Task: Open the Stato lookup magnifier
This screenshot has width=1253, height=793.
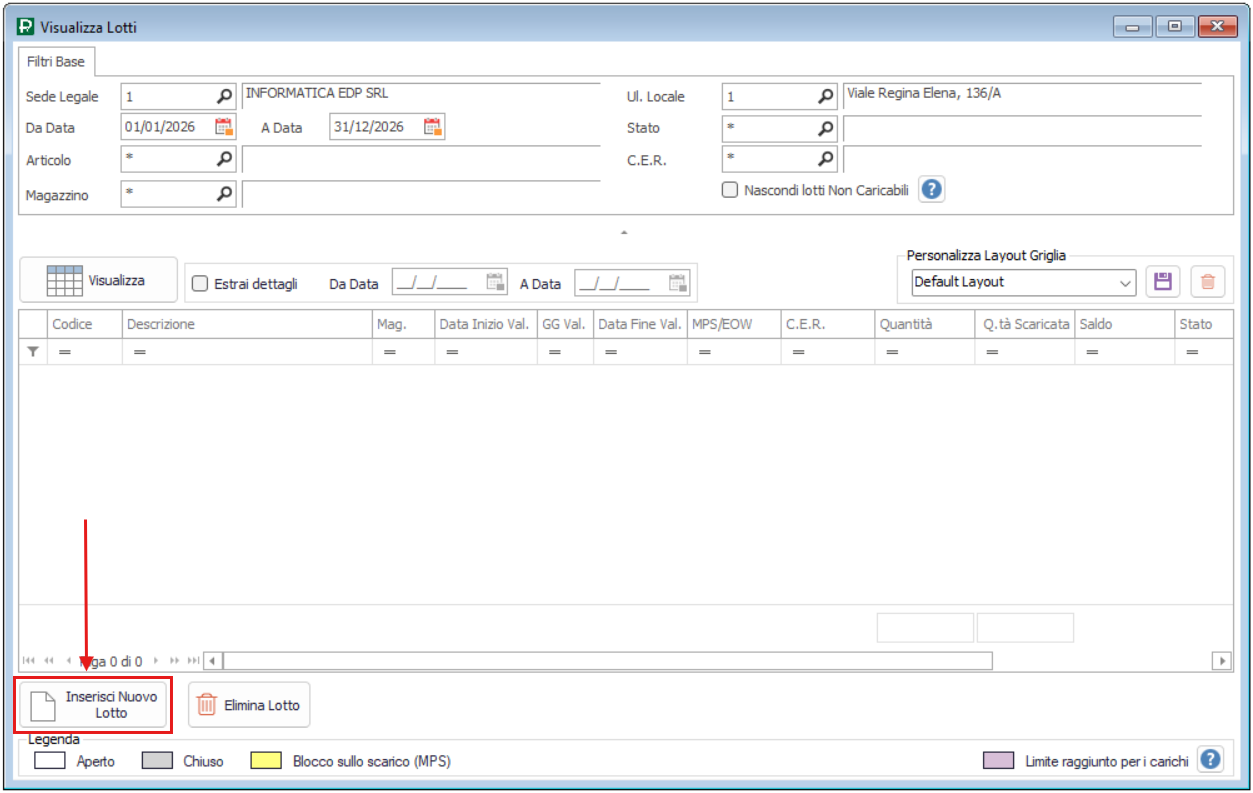Action: point(826,128)
